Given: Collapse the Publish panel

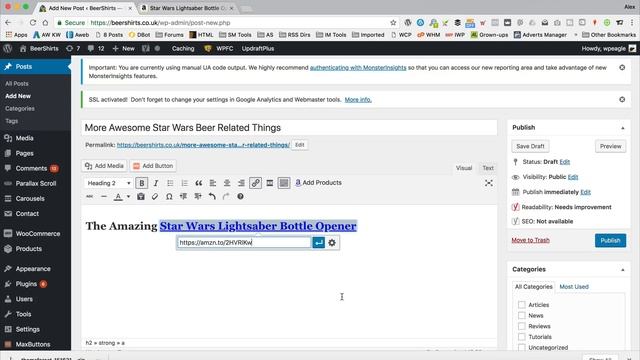Looking at the screenshot, I should point(623,128).
